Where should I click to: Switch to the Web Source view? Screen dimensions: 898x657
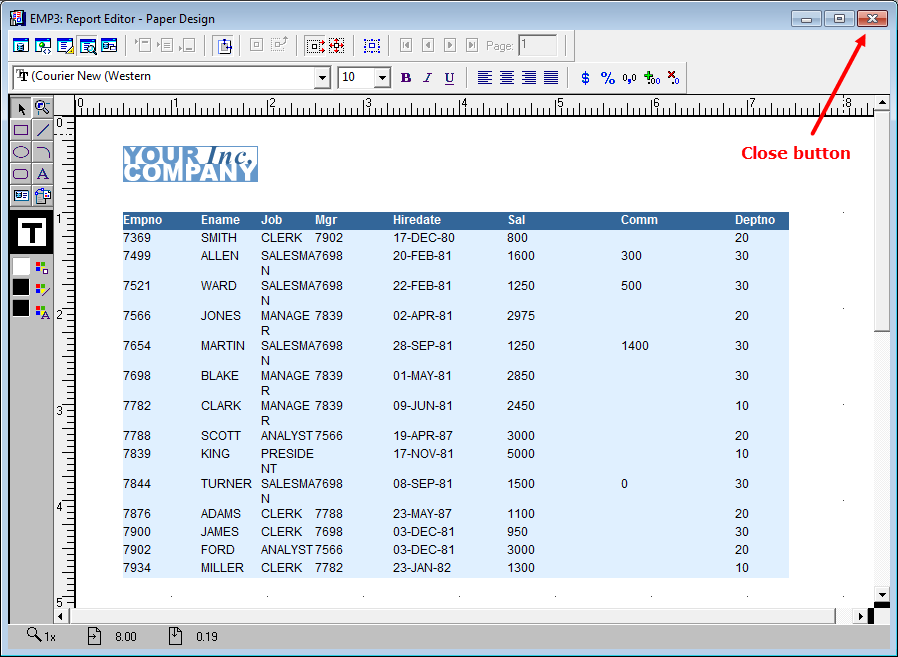(x=43, y=45)
